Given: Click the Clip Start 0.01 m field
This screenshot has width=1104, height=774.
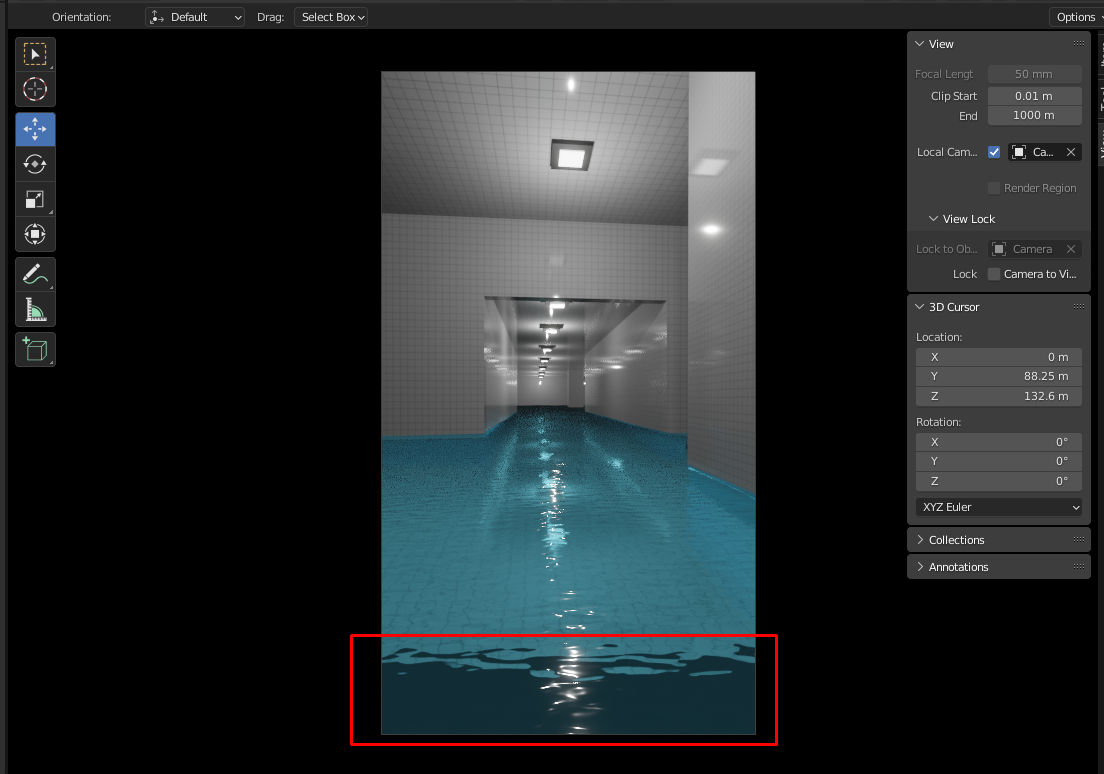Looking at the screenshot, I should tap(1034, 96).
